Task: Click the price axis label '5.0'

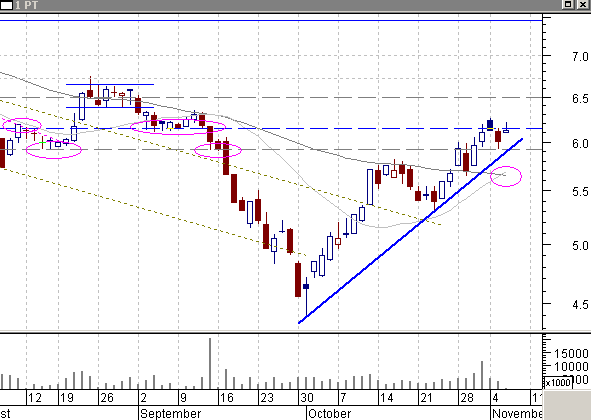Action: click(x=580, y=246)
